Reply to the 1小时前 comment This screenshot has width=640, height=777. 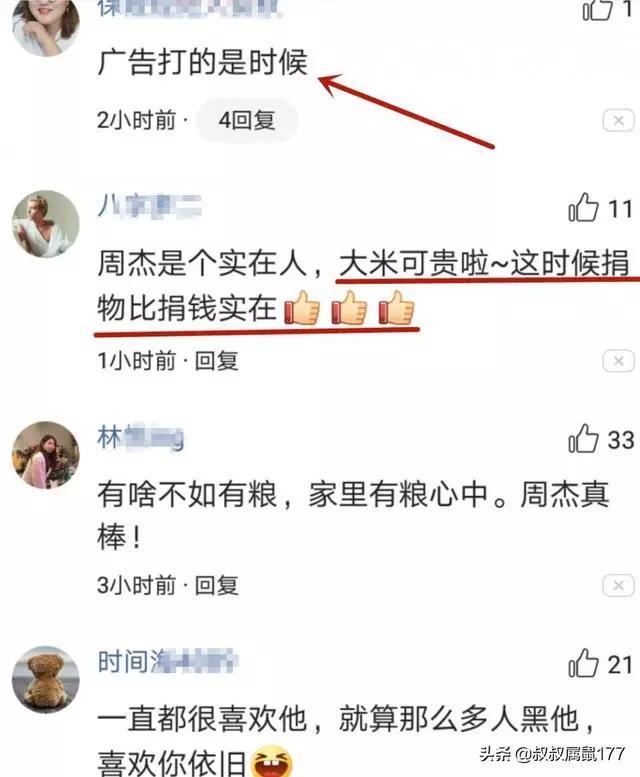coord(216,361)
